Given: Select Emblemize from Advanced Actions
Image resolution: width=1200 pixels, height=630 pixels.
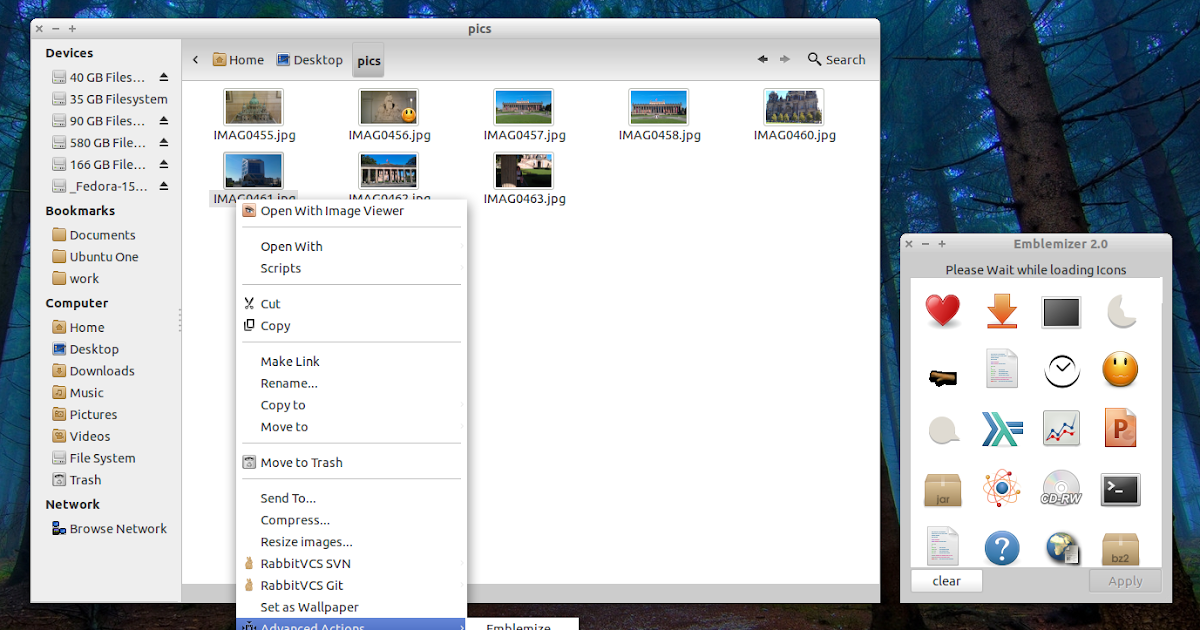Looking at the screenshot, I should tap(522, 626).
